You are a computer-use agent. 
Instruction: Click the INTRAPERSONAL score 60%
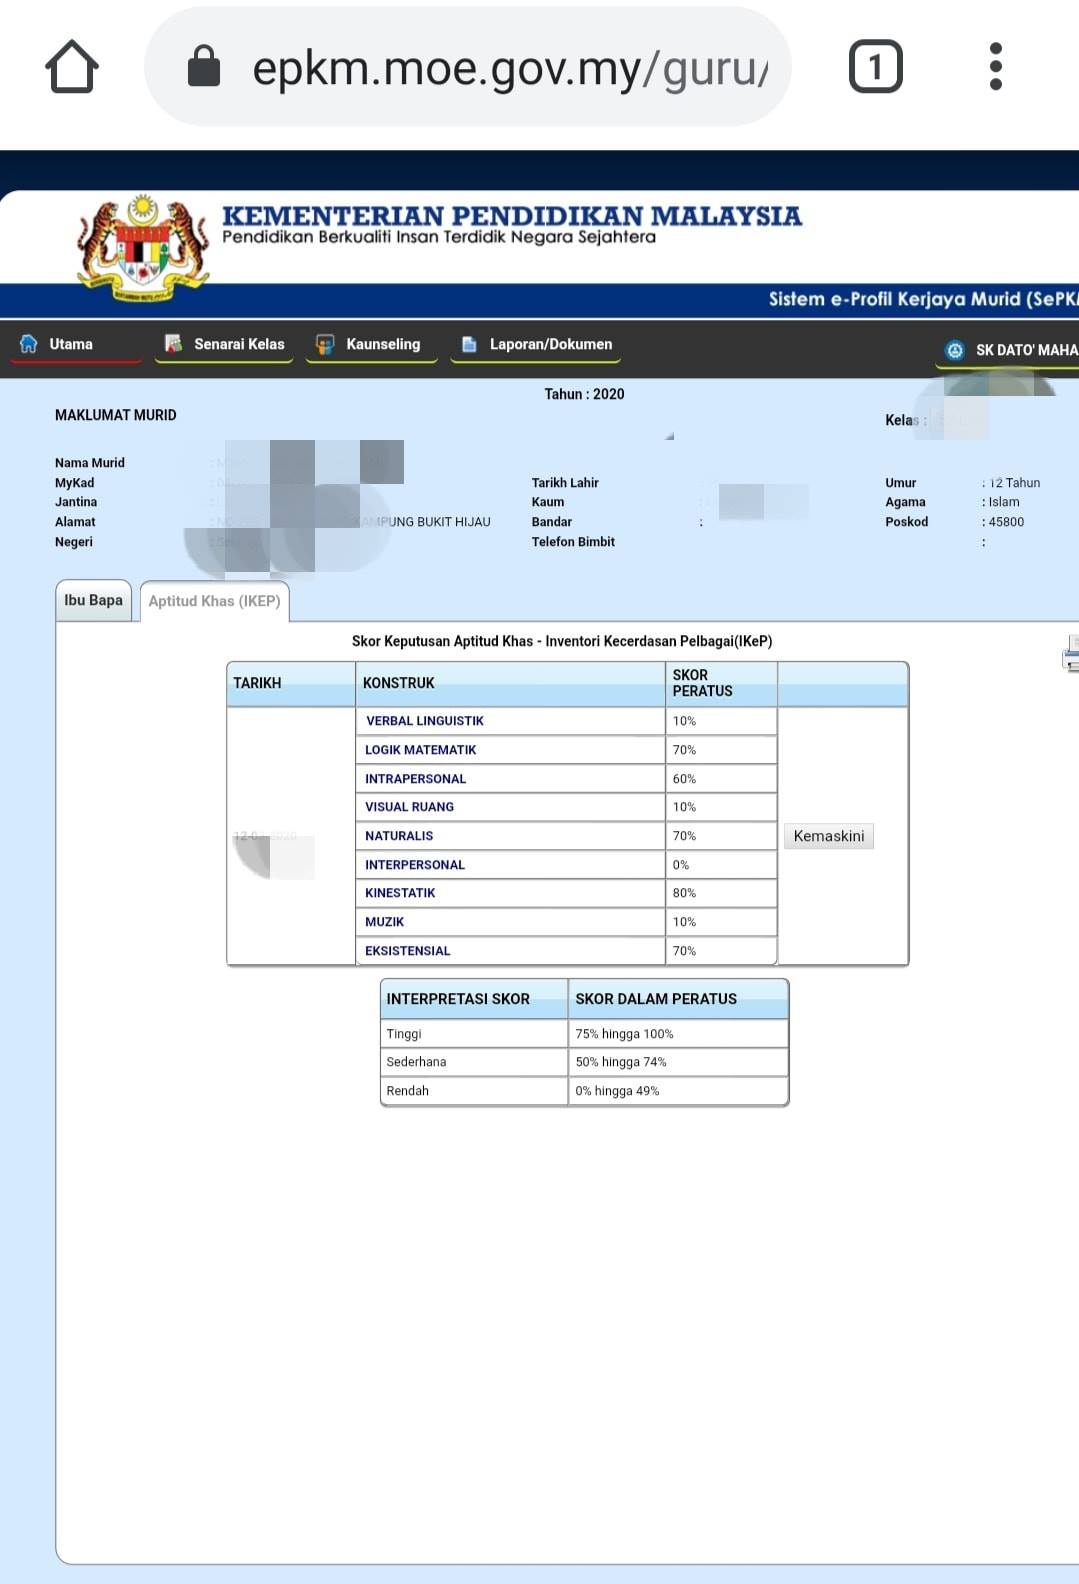(x=684, y=779)
